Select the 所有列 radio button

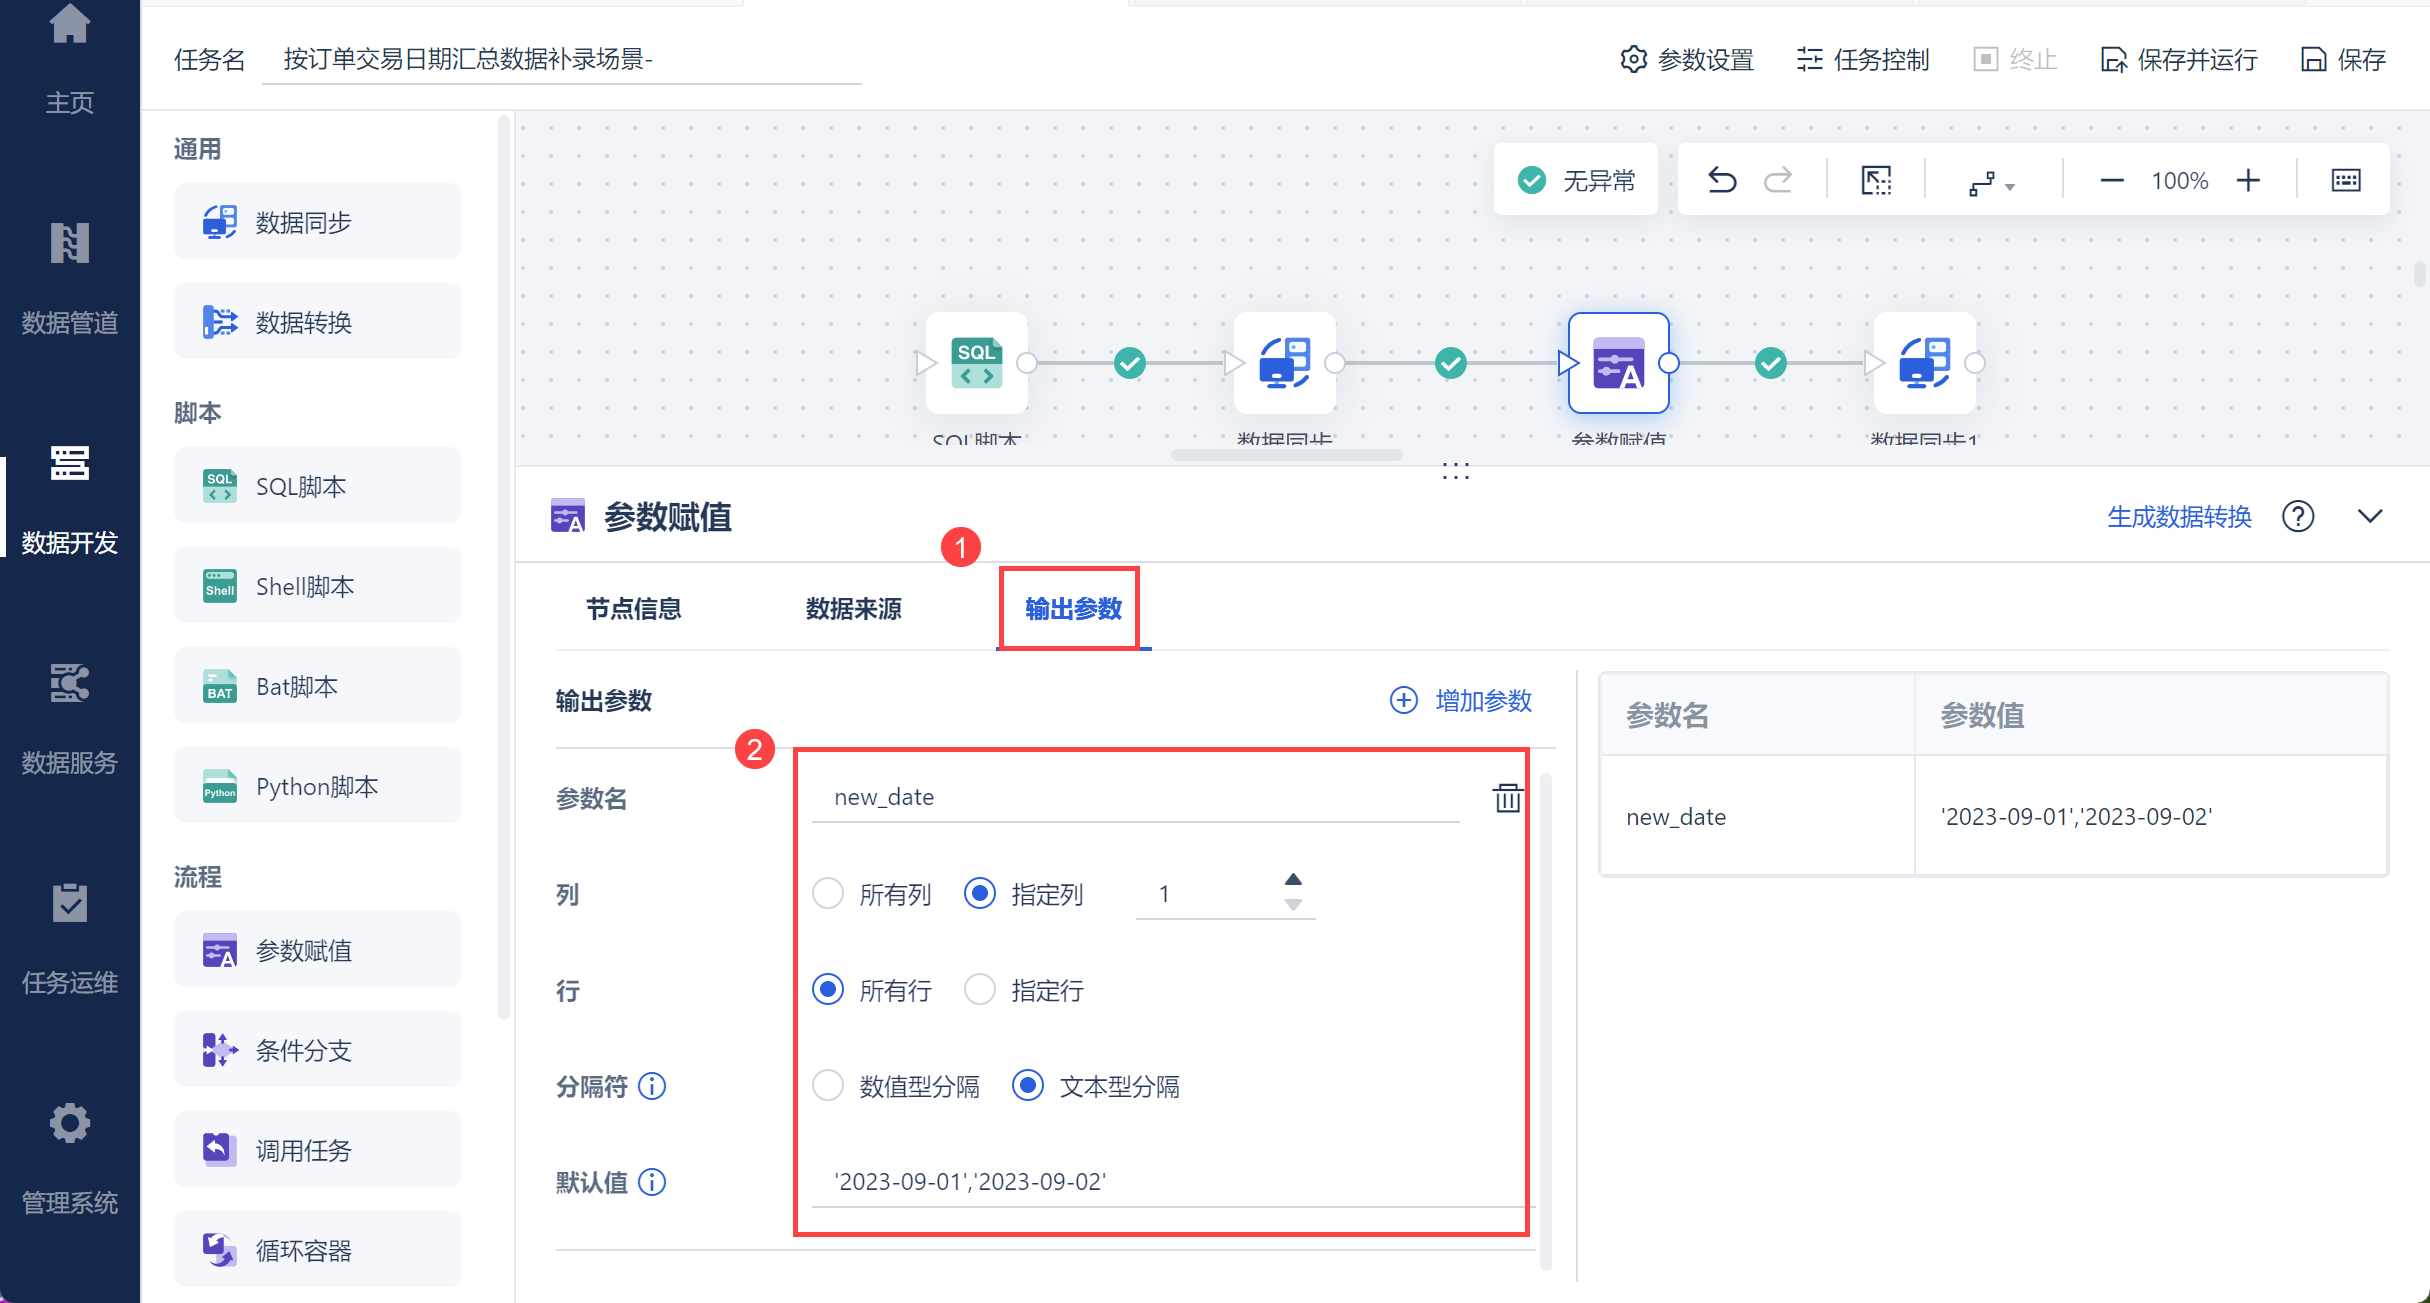[828, 893]
